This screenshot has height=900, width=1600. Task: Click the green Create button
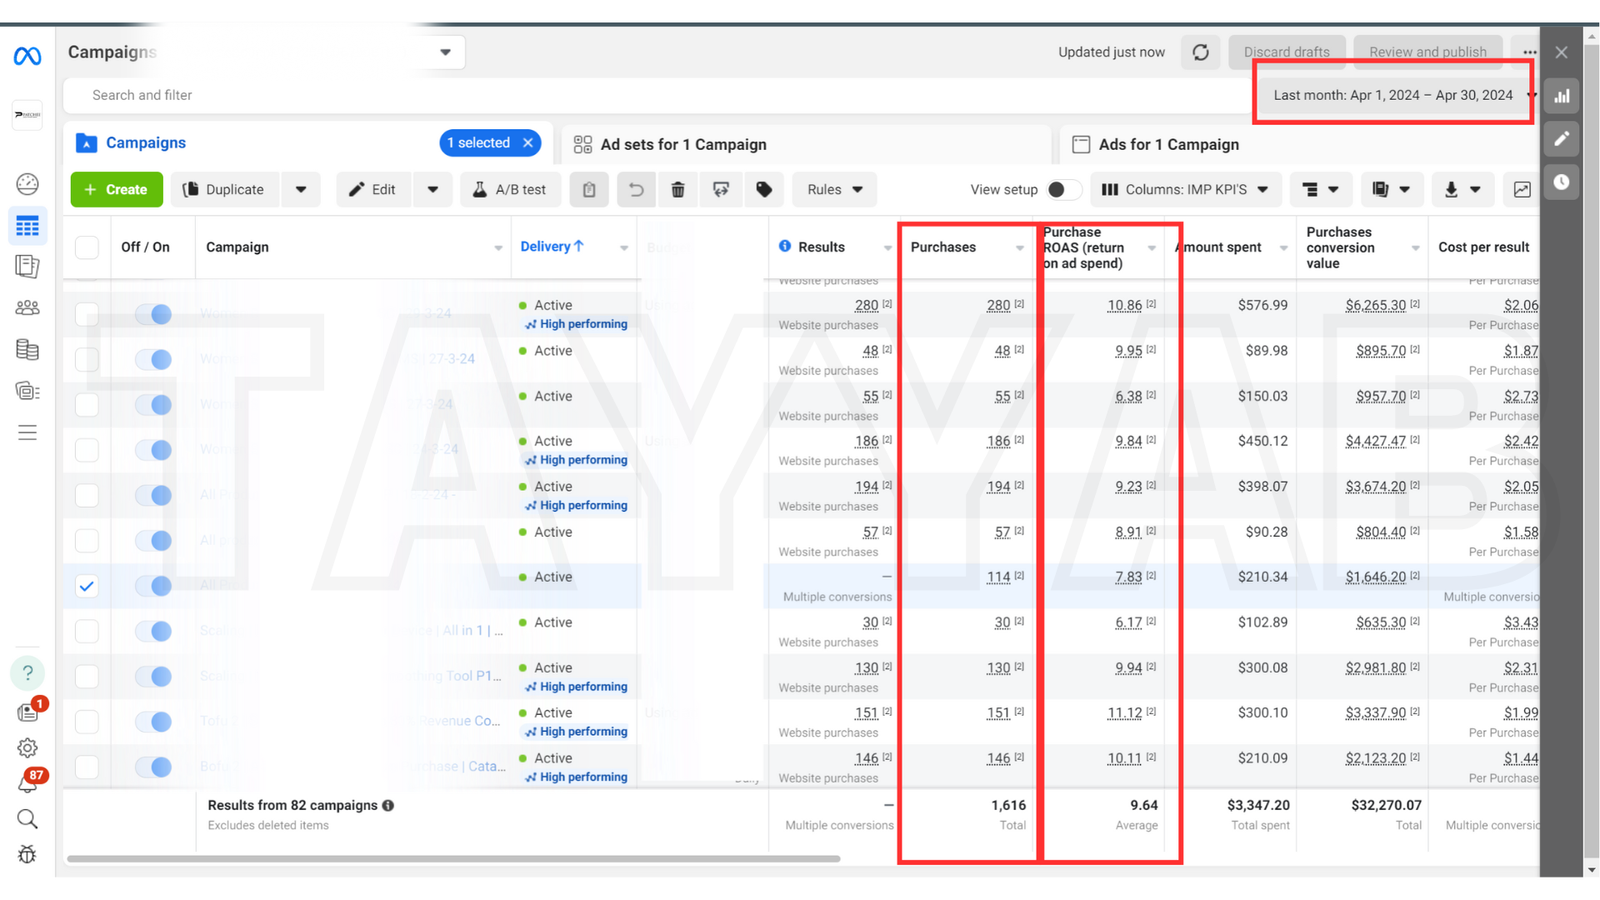pyautogui.click(x=116, y=189)
